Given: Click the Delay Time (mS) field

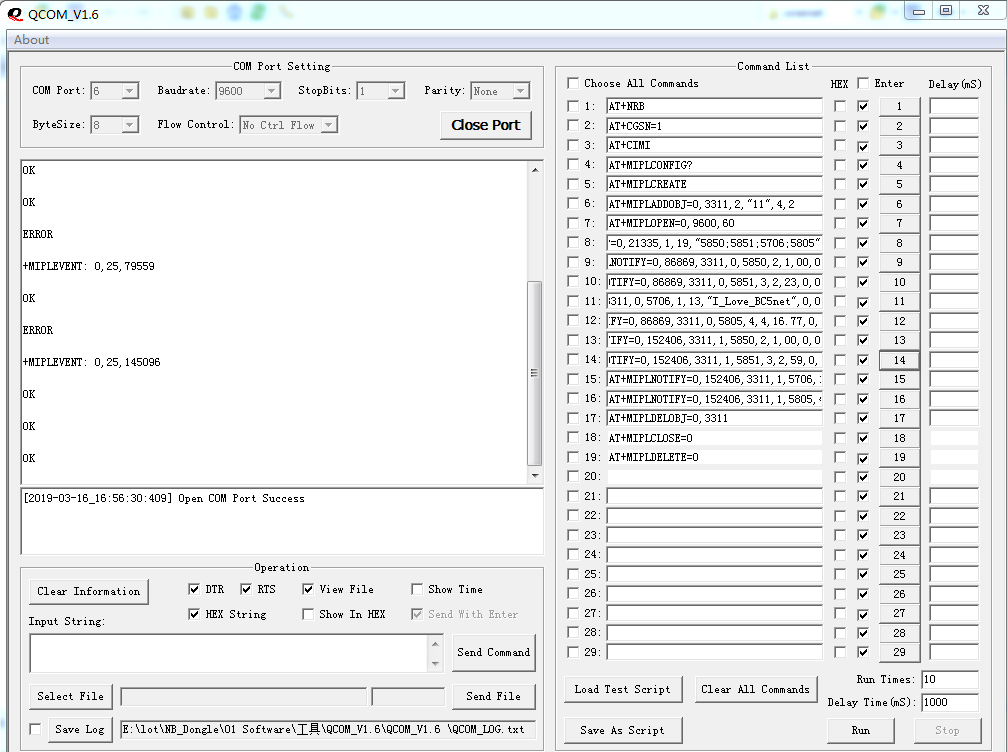Looking at the screenshot, I should pos(950,703).
